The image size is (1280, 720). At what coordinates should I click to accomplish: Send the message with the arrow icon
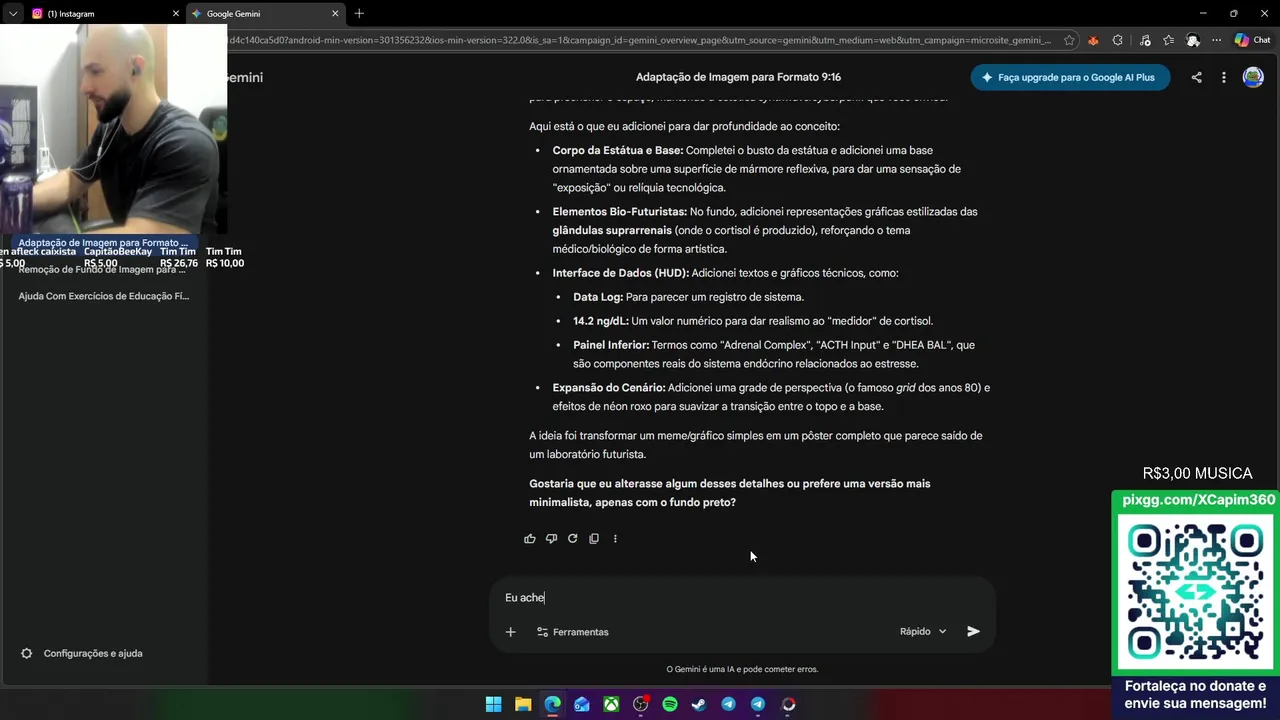973,632
